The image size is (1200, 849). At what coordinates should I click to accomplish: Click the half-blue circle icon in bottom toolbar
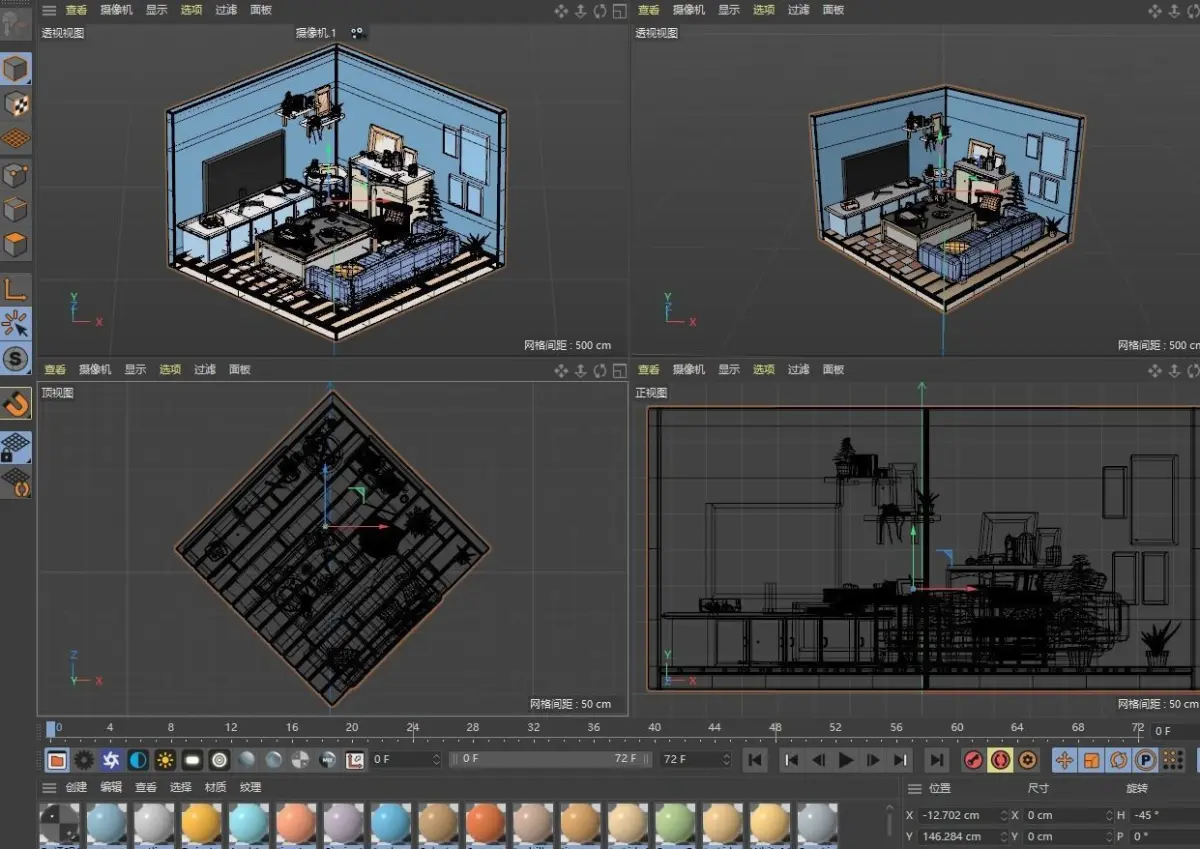pyautogui.click(x=138, y=760)
